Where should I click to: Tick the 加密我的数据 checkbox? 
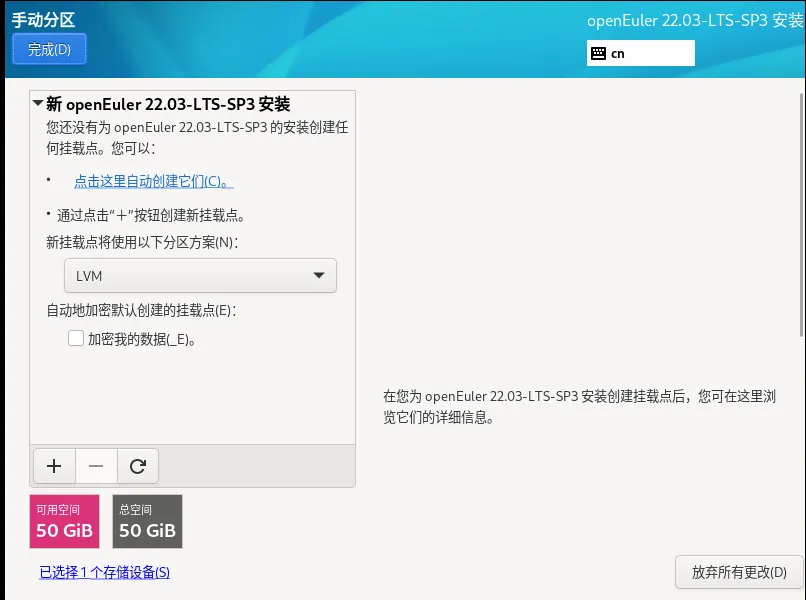tap(76, 338)
